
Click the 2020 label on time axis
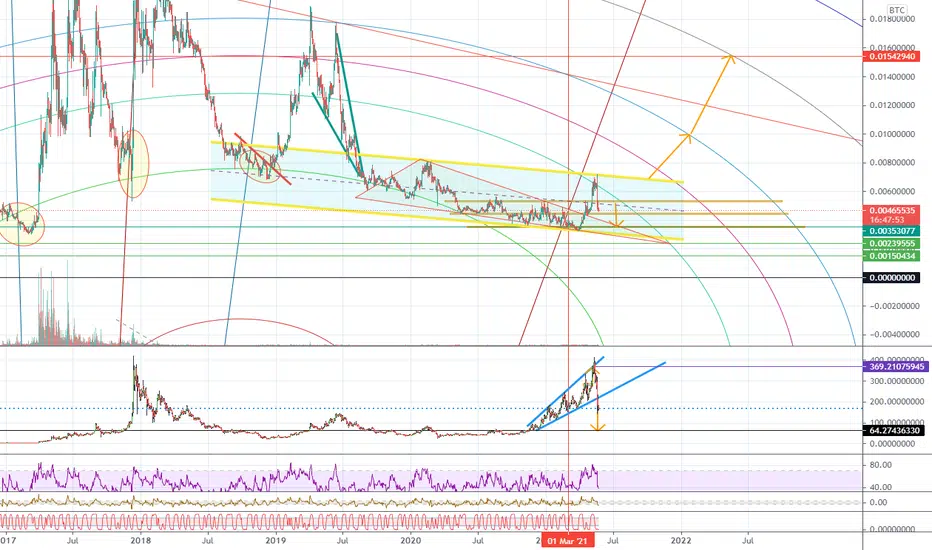[x=411, y=540]
